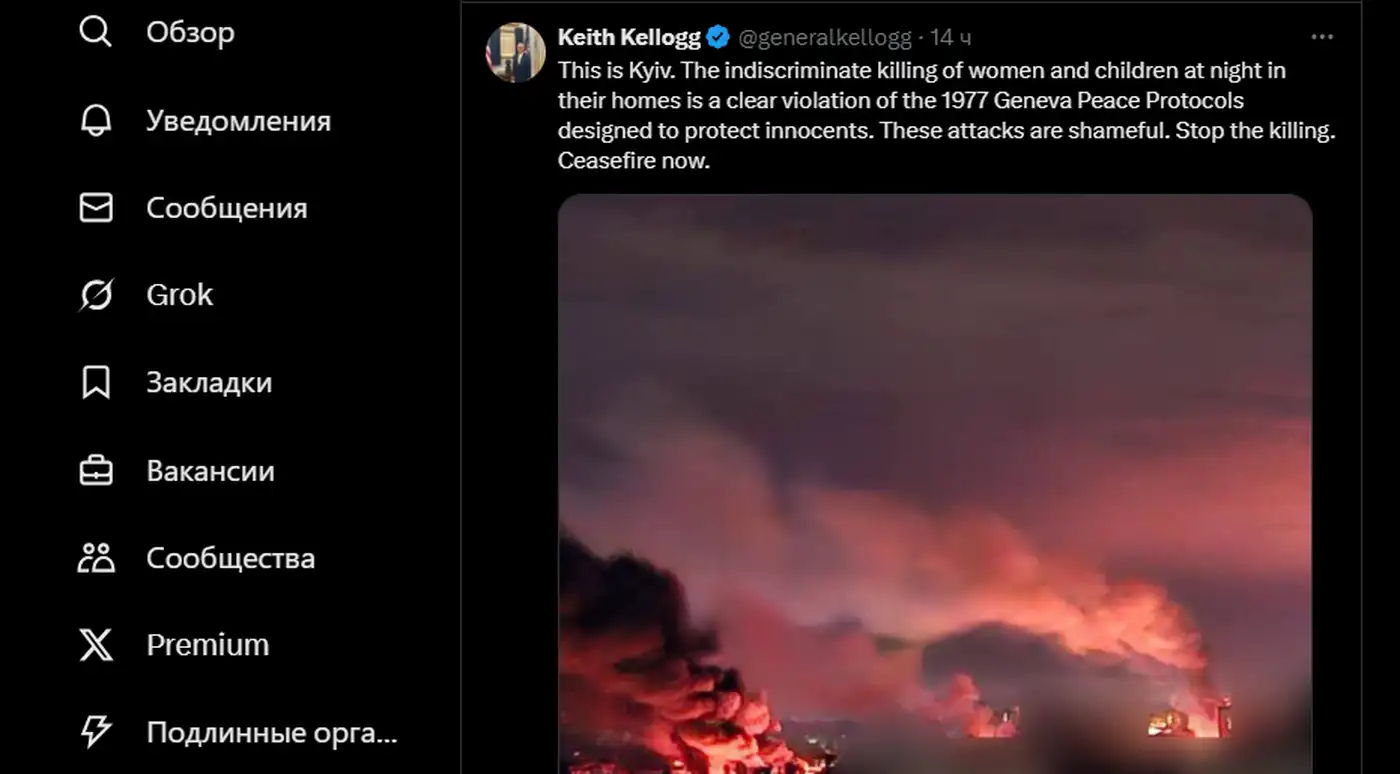Click the 14 ч tweet timestamp
This screenshot has width=1400, height=774.
coord(951,38)
